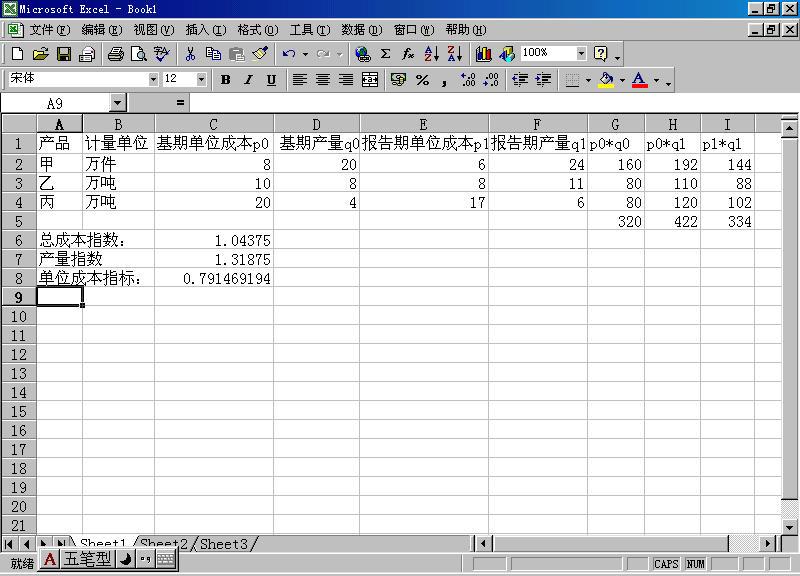Click the Save floppy disk icon
Viewport: 800px width, 576px height.
click(63, 53)
